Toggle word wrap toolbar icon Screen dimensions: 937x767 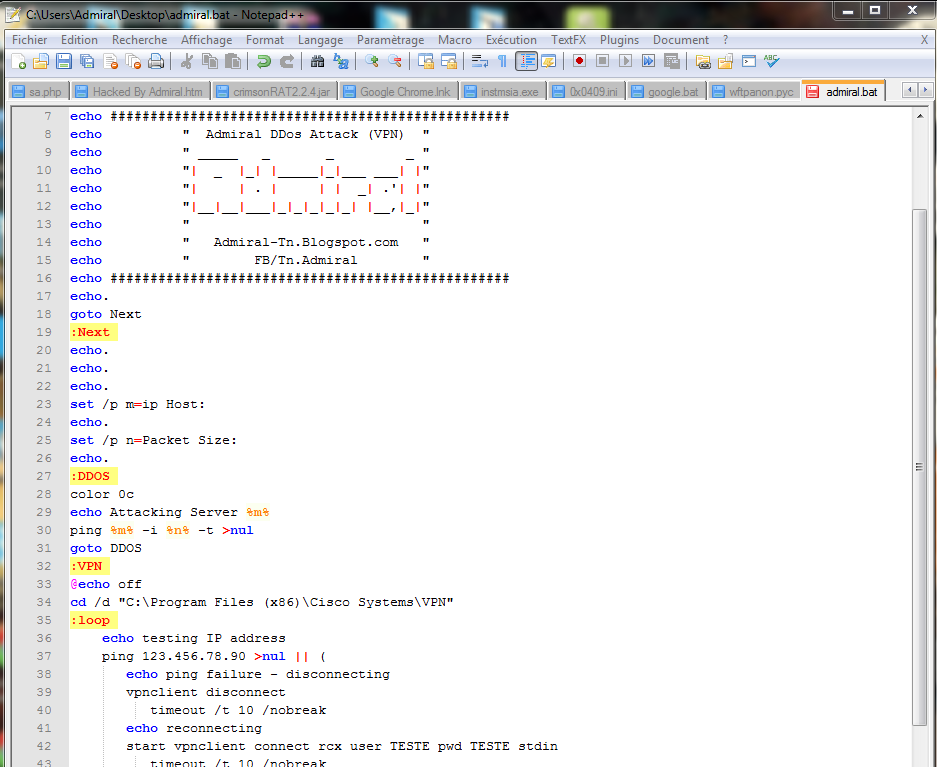[479, 62]
